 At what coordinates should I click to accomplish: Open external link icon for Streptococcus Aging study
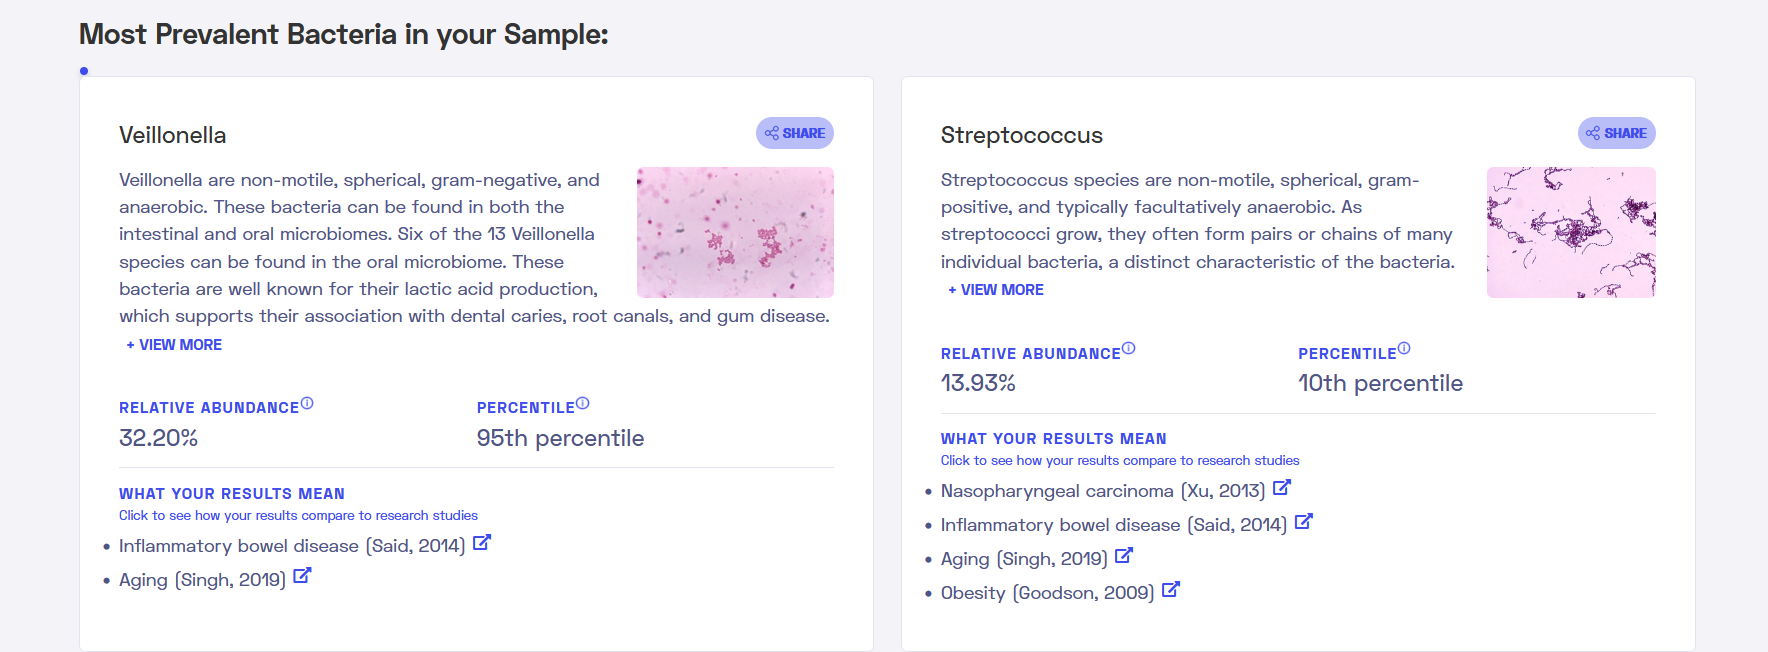tap(1124, 556)
